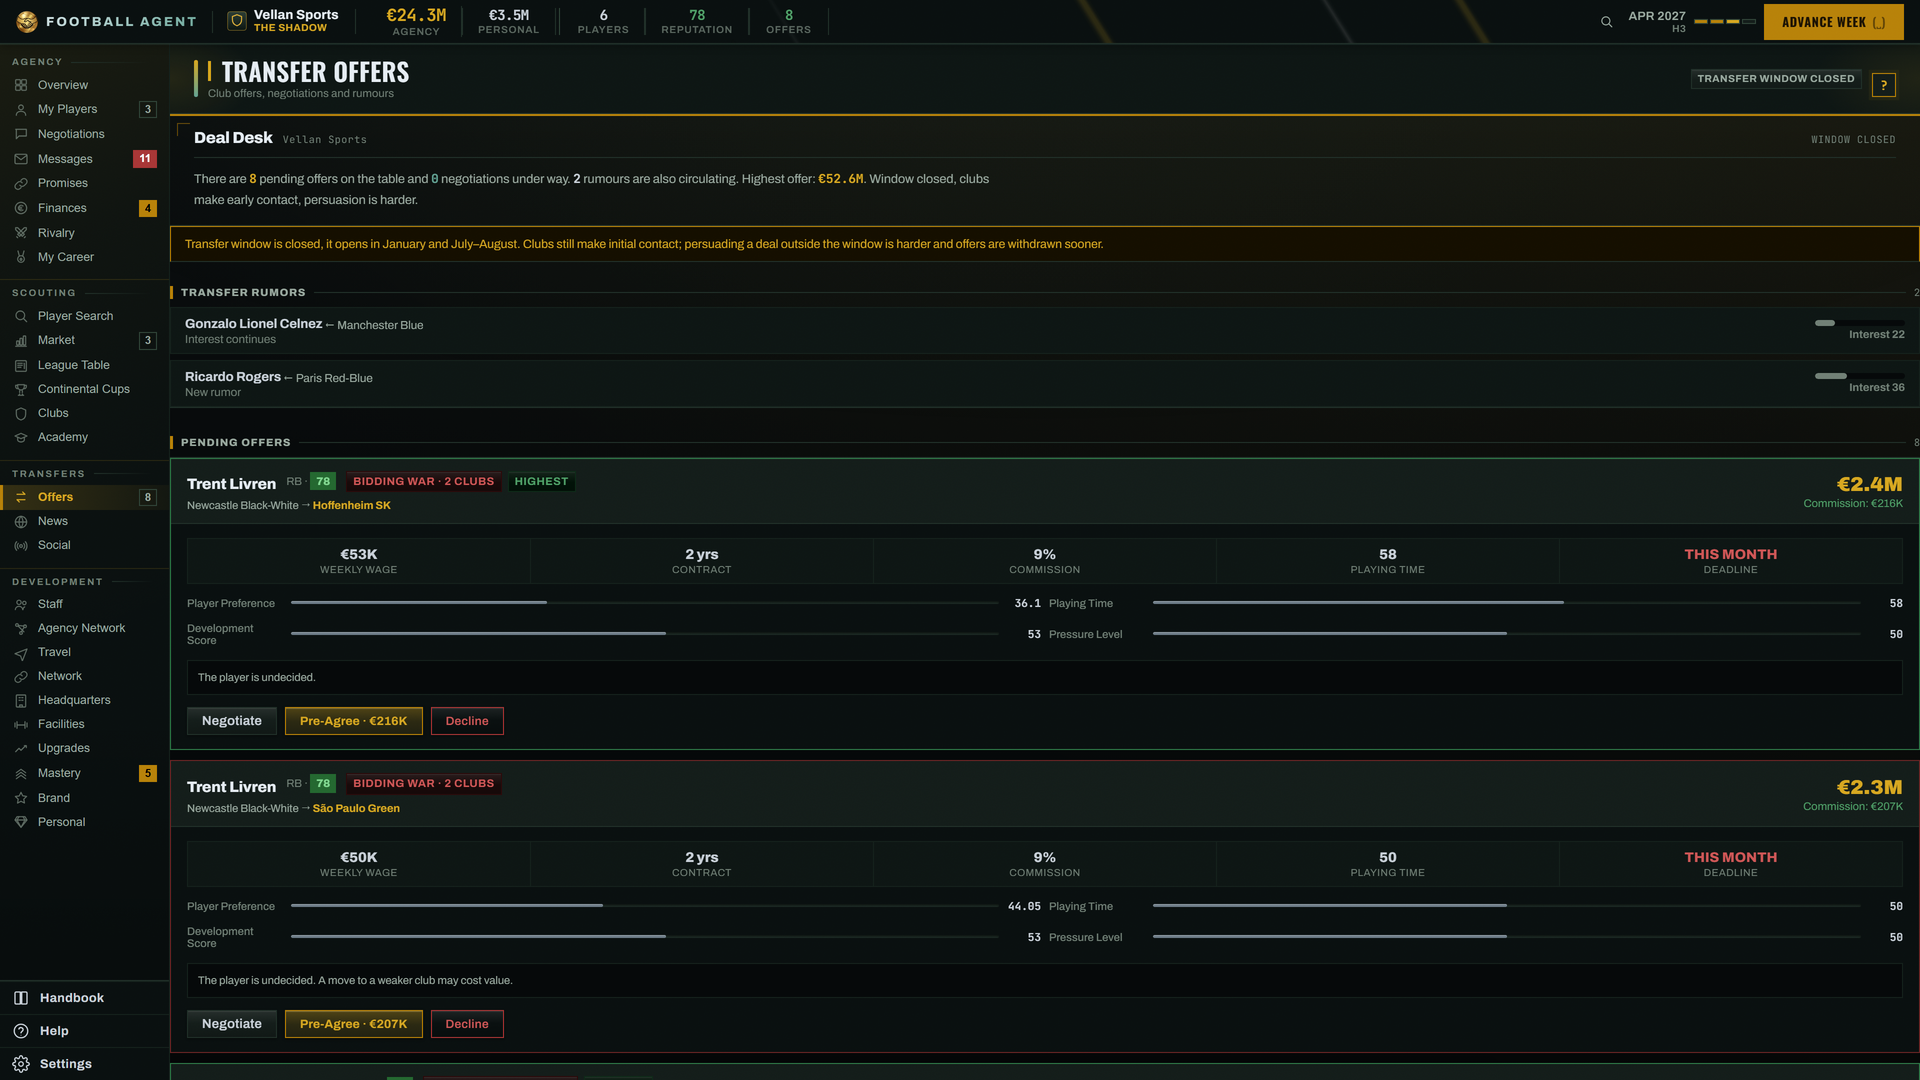Advance to the next week

pyautogui.click(x=1833, y=22)
